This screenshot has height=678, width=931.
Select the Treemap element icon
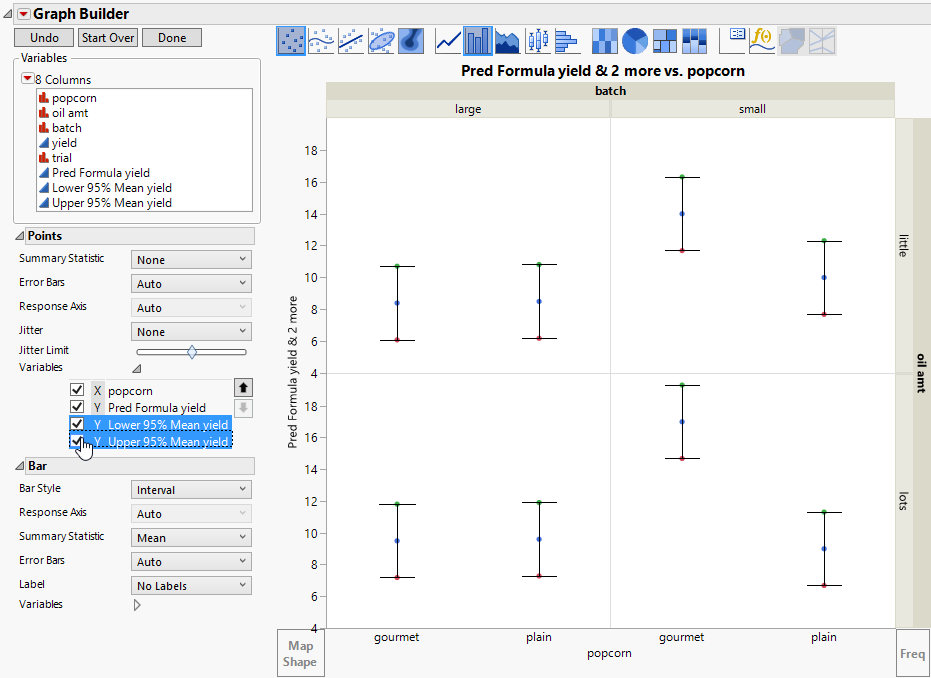click(665, 41)
